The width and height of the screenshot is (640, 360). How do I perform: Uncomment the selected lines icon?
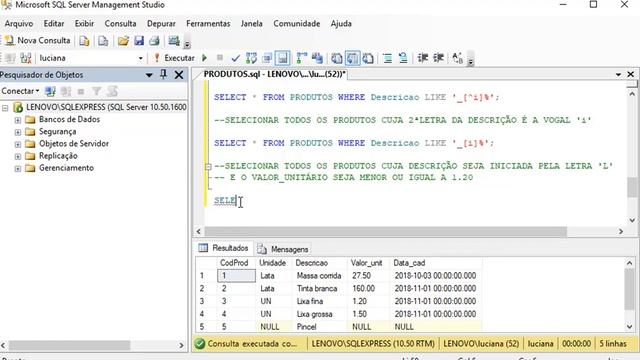[x=403, y=58]
